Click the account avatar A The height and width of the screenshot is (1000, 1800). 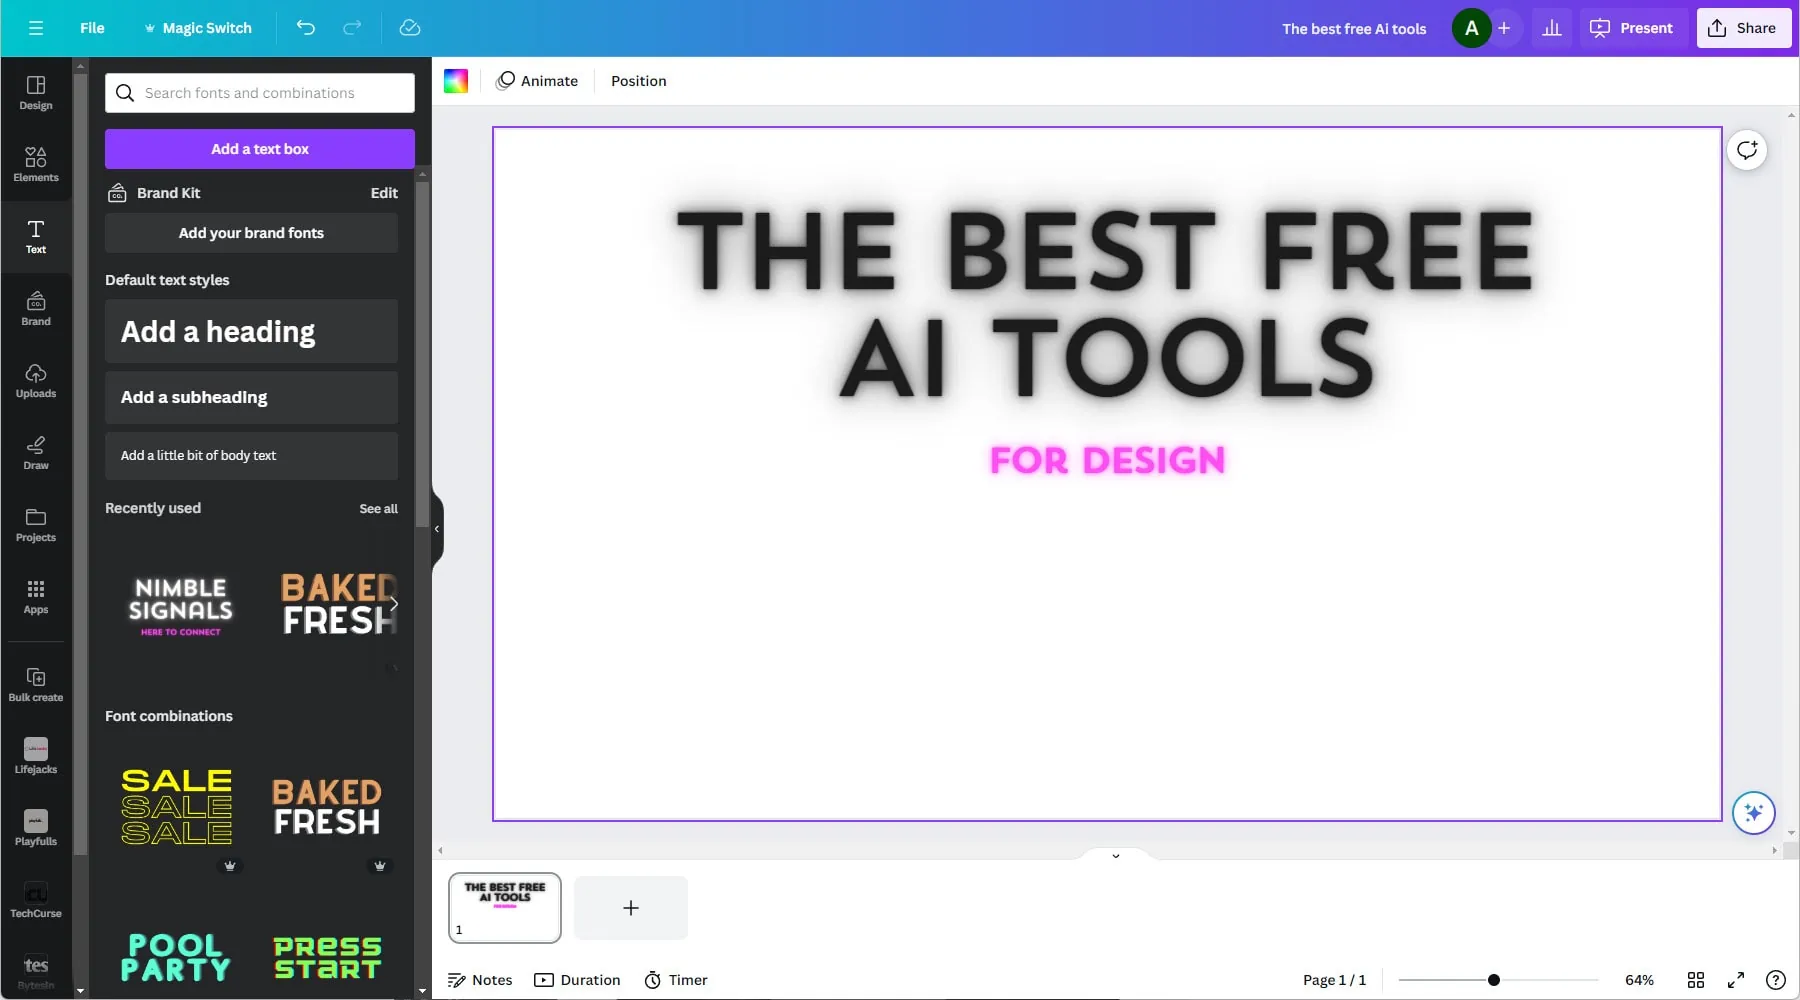pyautogui.click(x=1471, y=28)
